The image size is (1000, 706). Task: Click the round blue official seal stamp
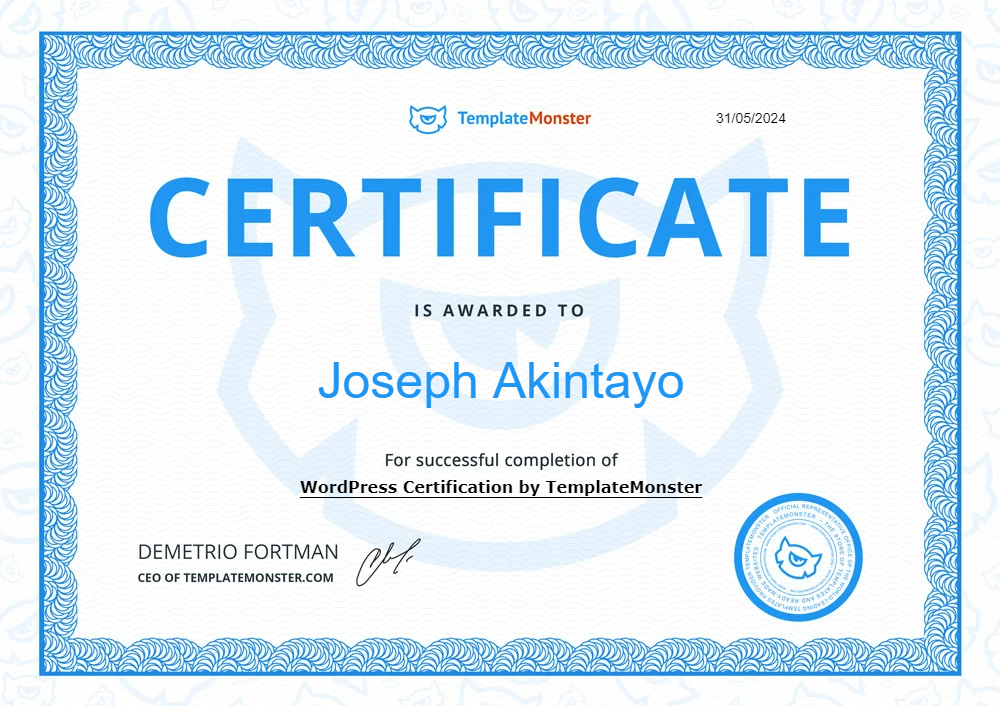click(798, 557)
